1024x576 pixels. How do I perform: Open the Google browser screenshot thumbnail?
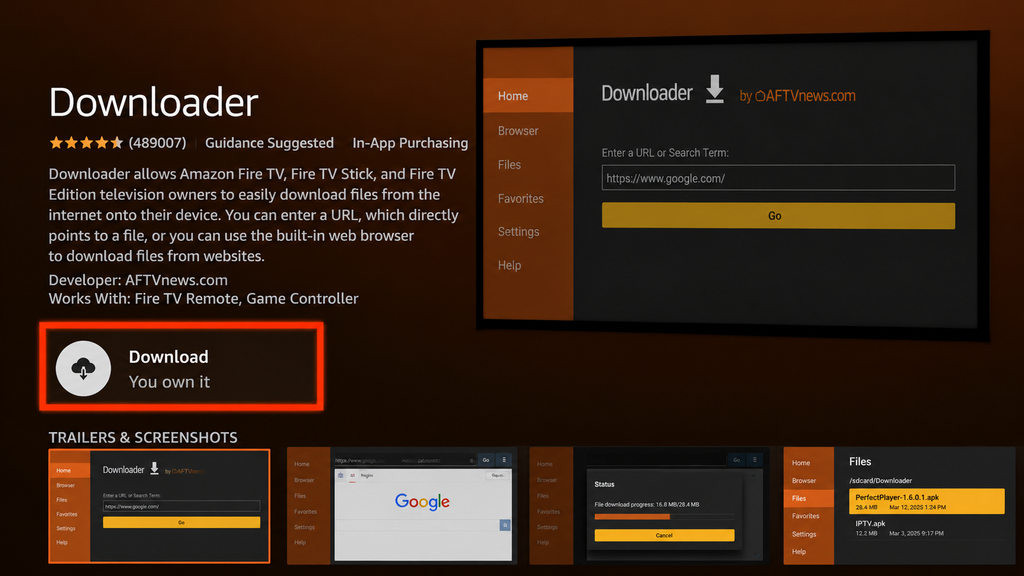click(402, 505)
